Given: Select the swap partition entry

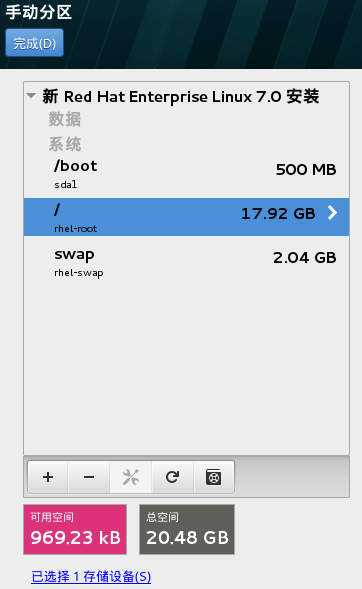Looking at the screenshot, I should point(186,264).
